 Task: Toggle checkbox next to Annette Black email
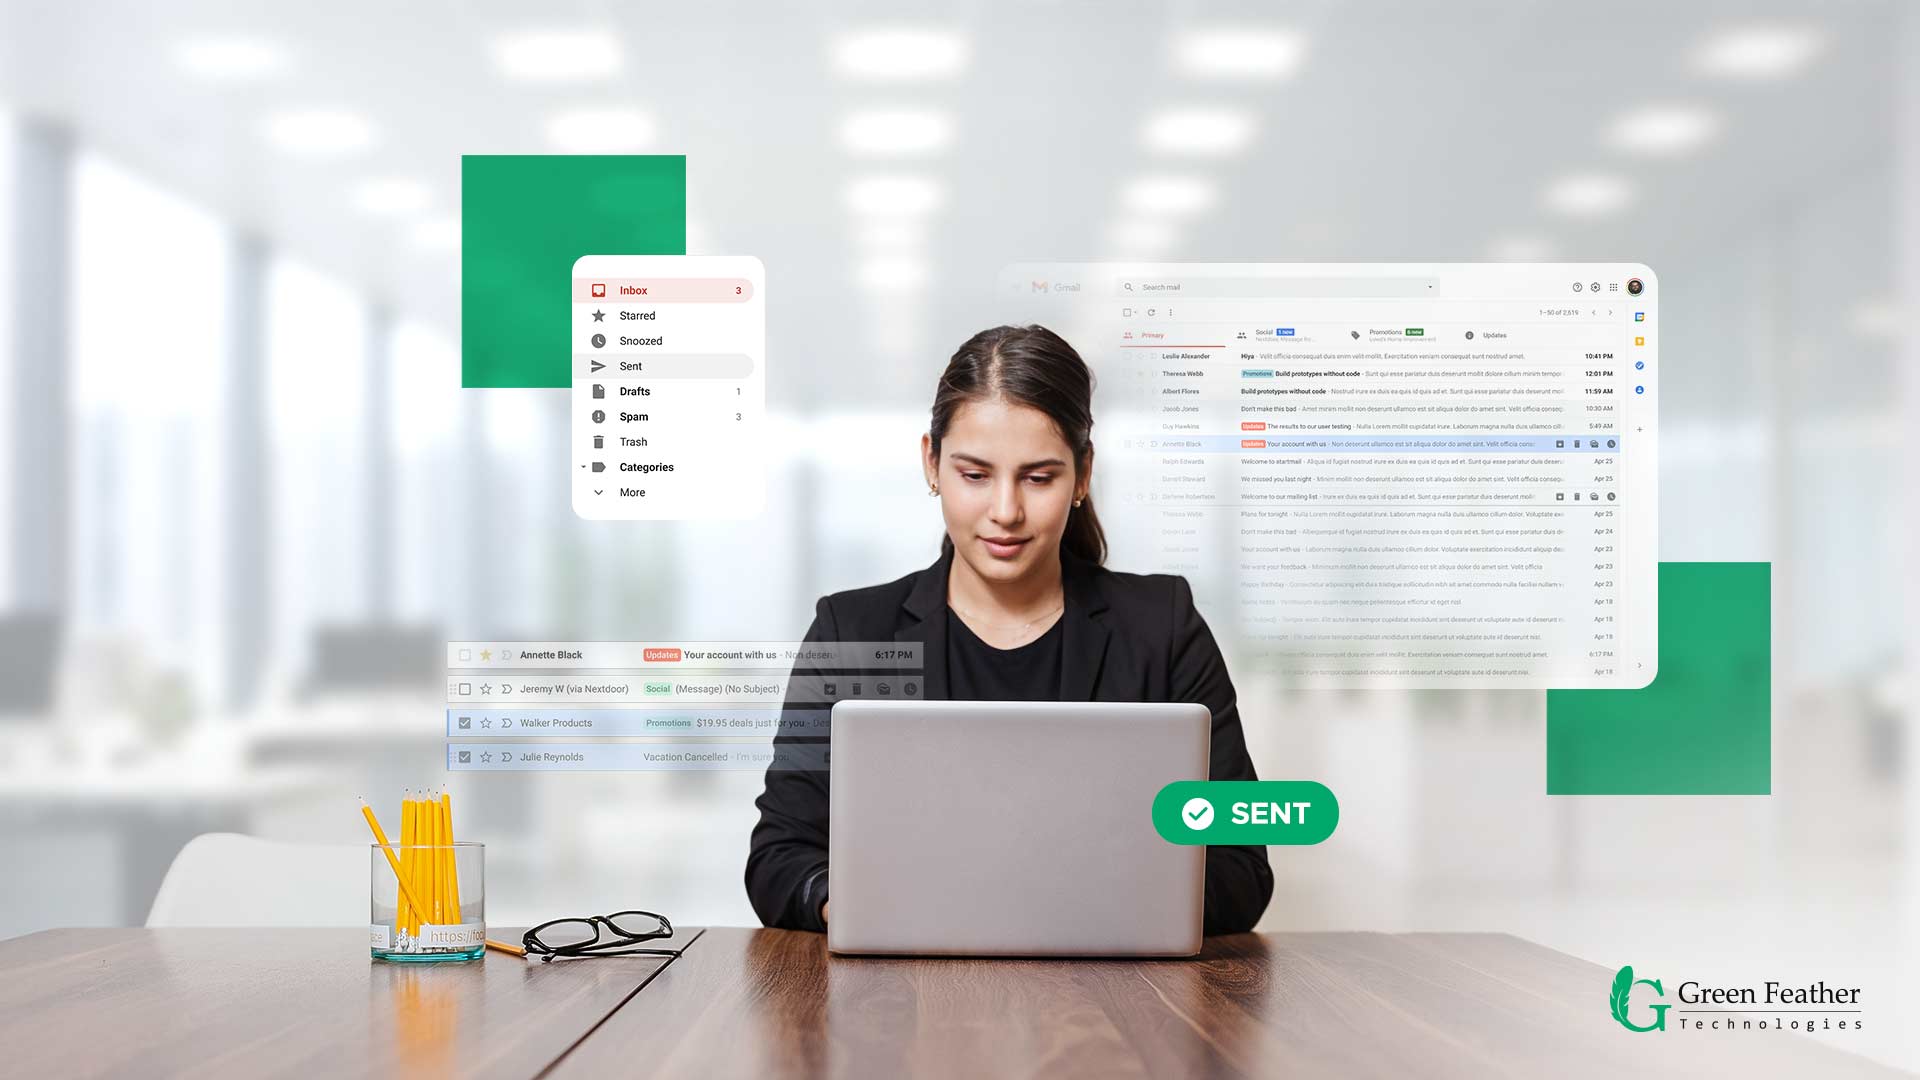click(465, 654)
